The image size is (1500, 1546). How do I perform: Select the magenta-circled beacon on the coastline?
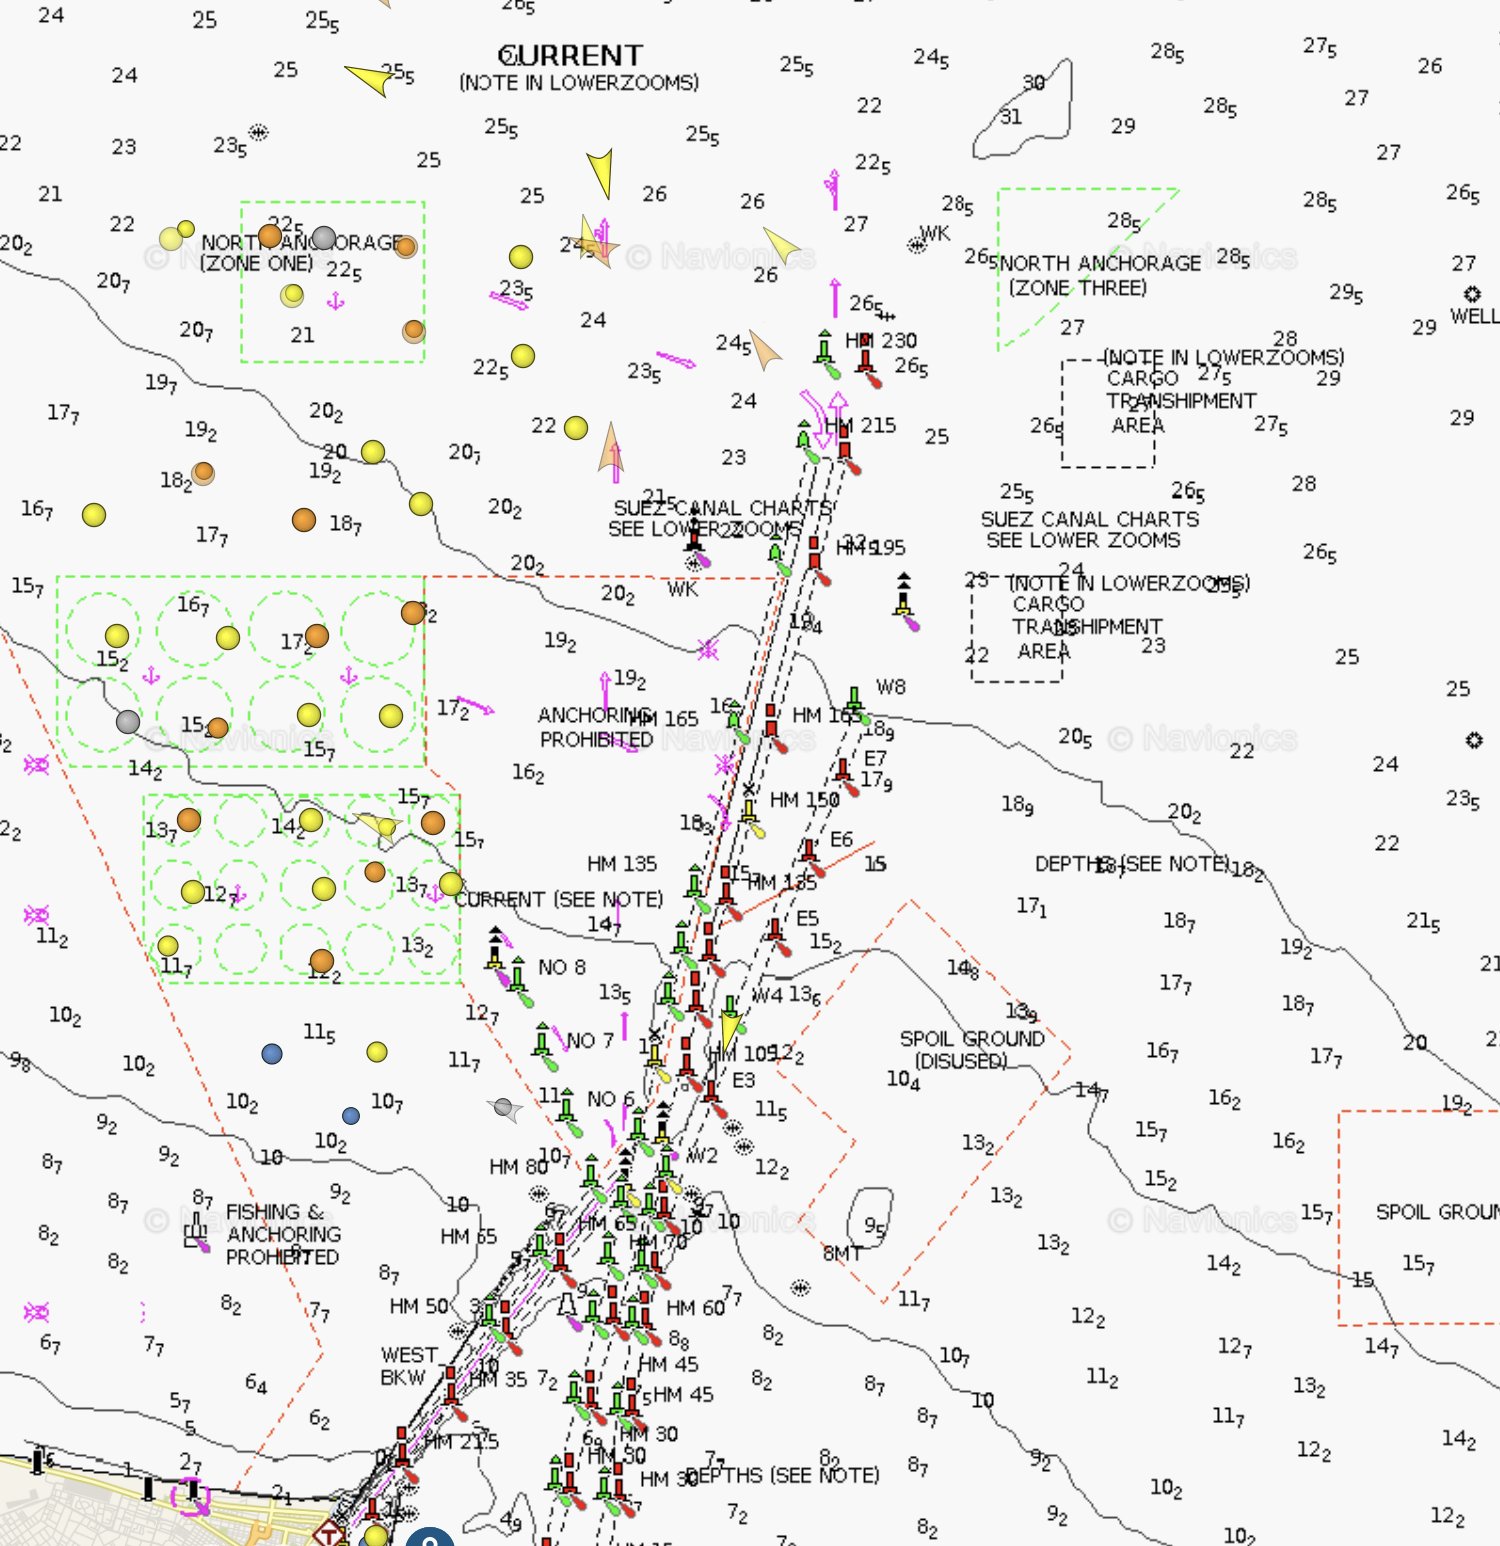[190, 1496]
